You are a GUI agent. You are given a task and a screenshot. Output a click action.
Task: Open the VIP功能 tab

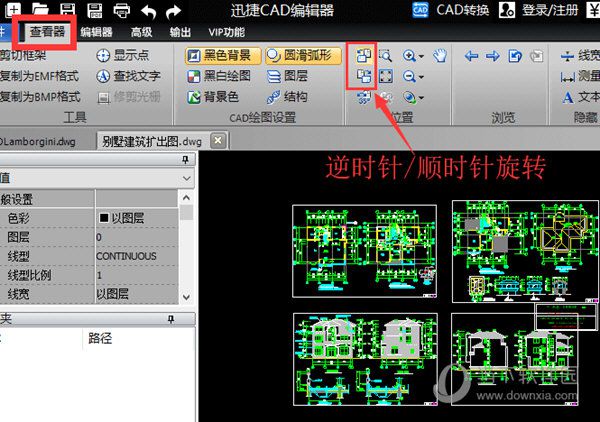(x=227, y=32)
